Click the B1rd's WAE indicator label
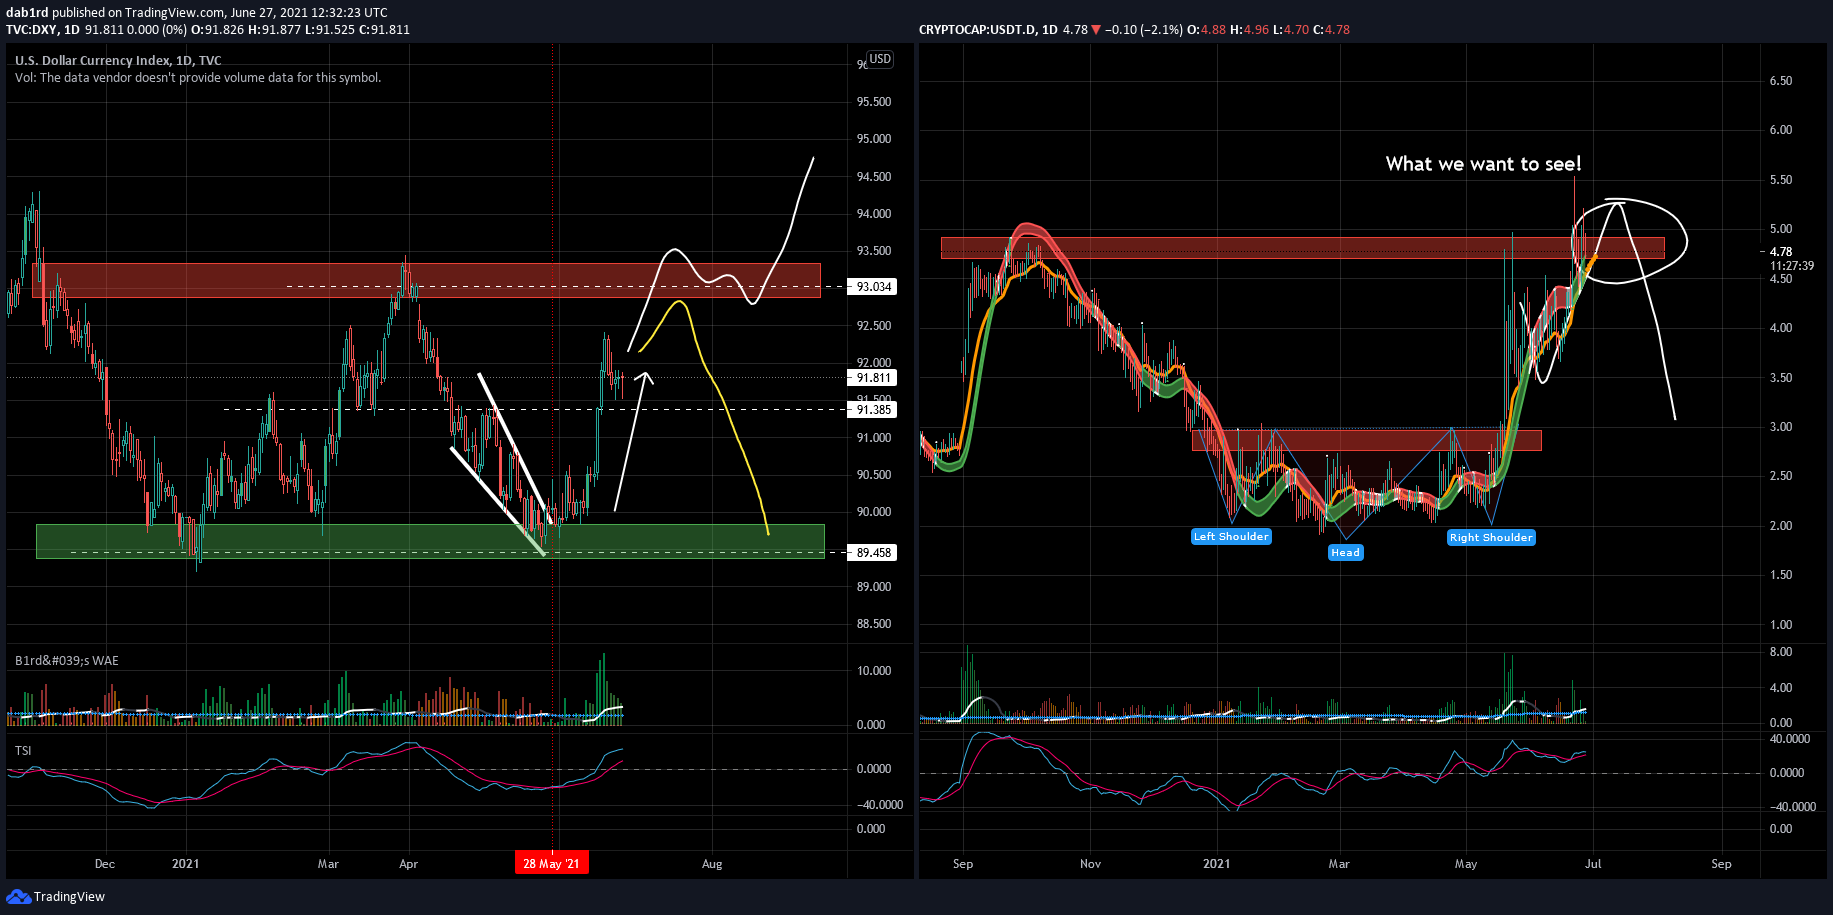Screen dimensions: 1833x915 (67, 660)
